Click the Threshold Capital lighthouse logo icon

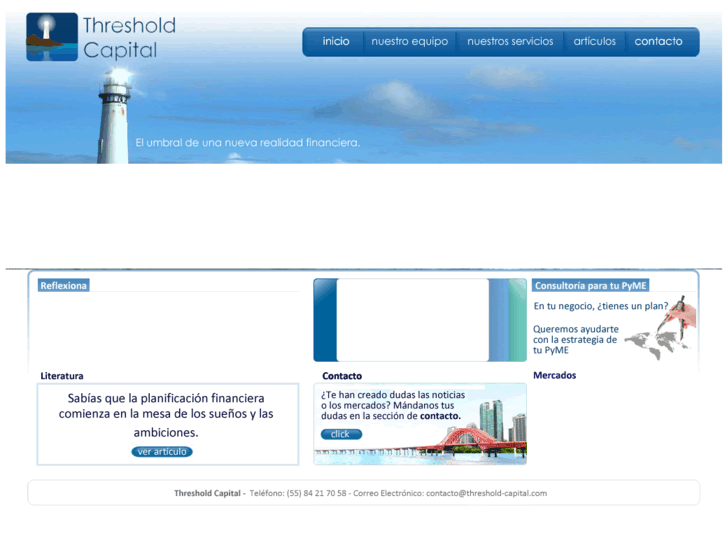click(x=52, y=37)
